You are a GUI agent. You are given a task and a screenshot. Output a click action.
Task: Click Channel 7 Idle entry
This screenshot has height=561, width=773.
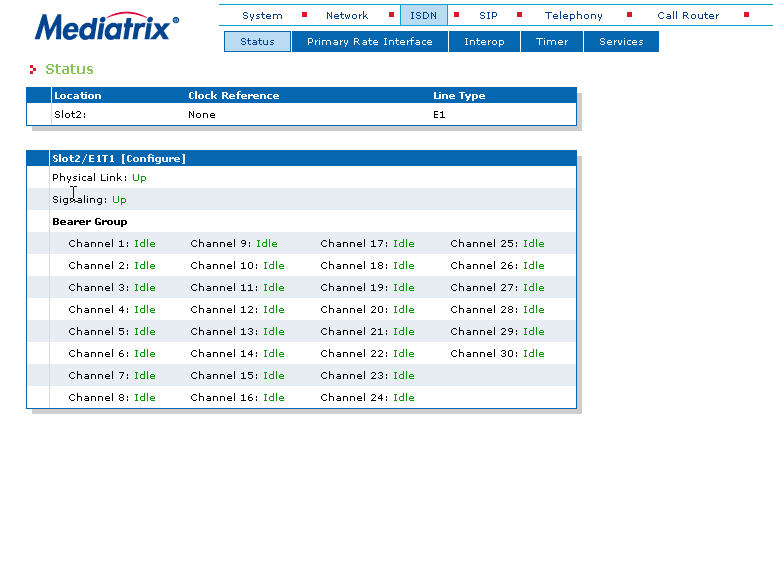[112, 376]
